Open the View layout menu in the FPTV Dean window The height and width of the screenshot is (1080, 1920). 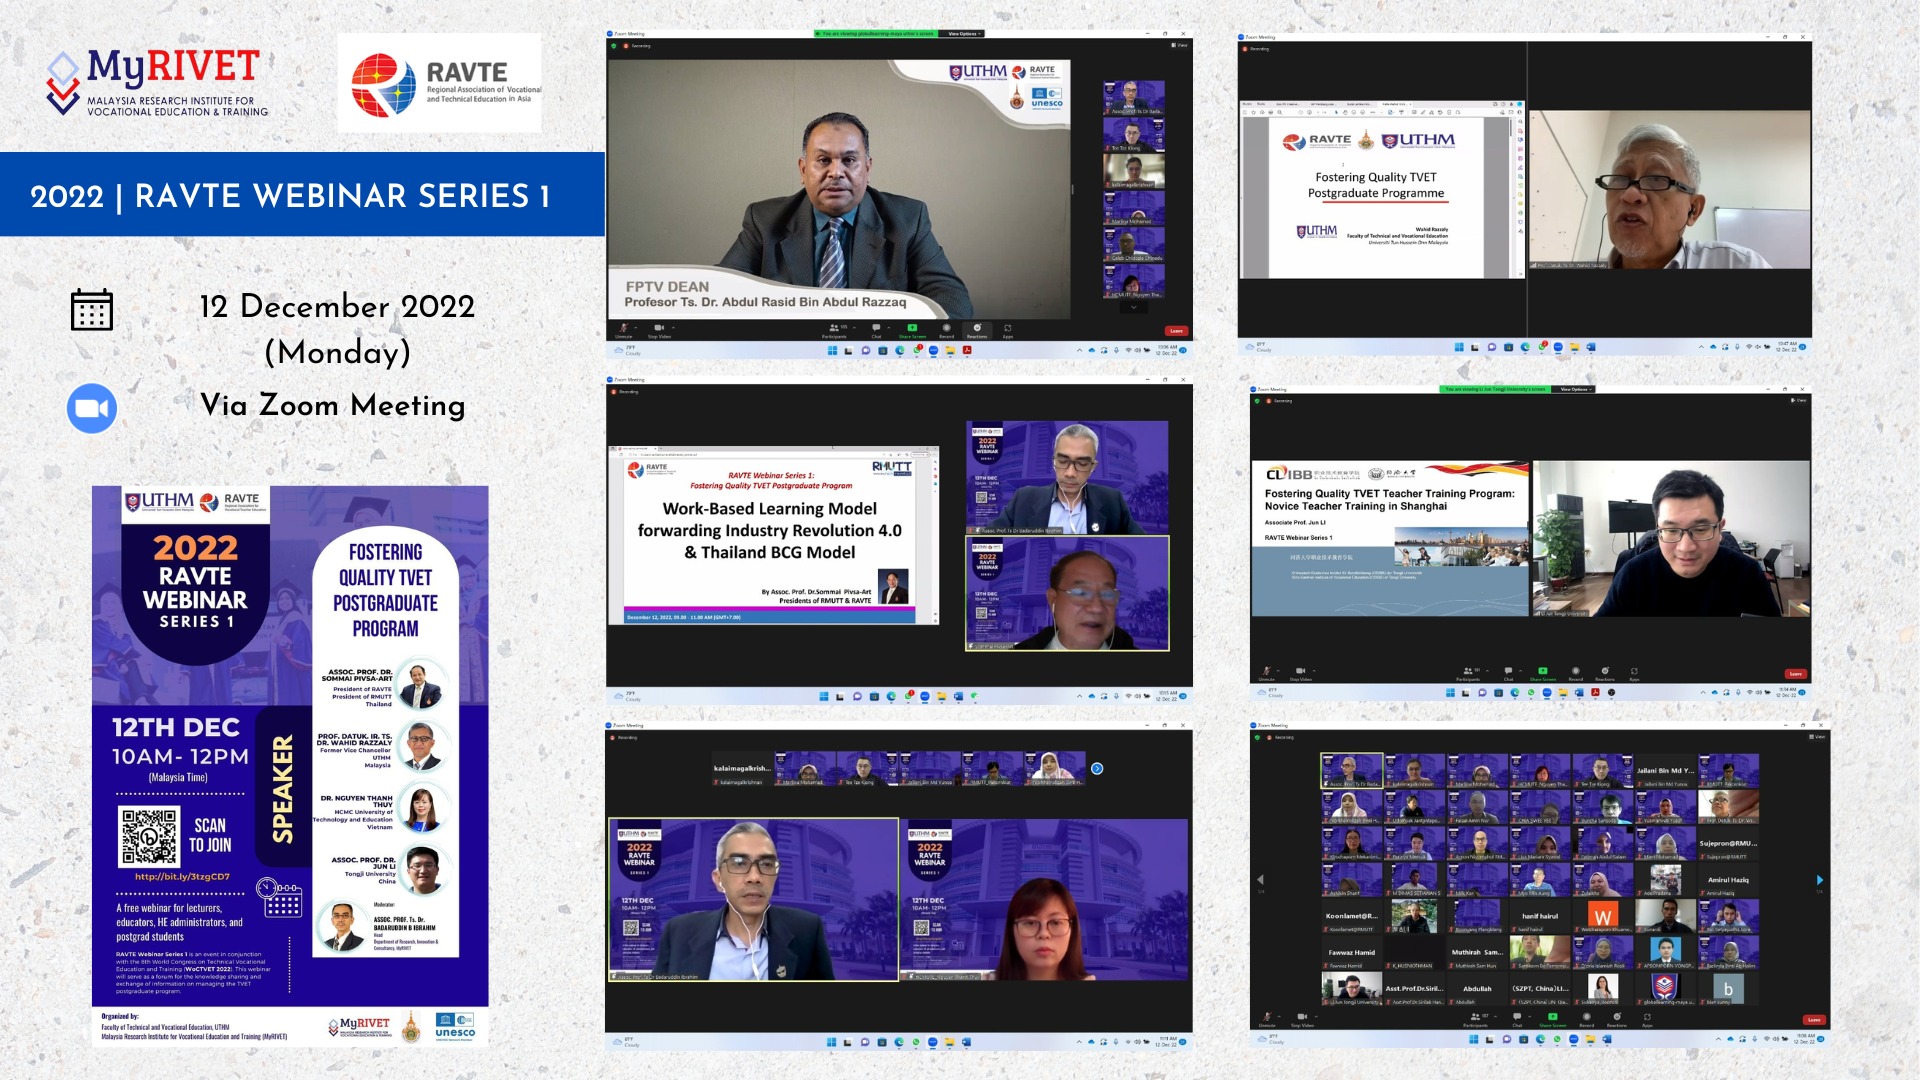click(x=1181, y=45)
